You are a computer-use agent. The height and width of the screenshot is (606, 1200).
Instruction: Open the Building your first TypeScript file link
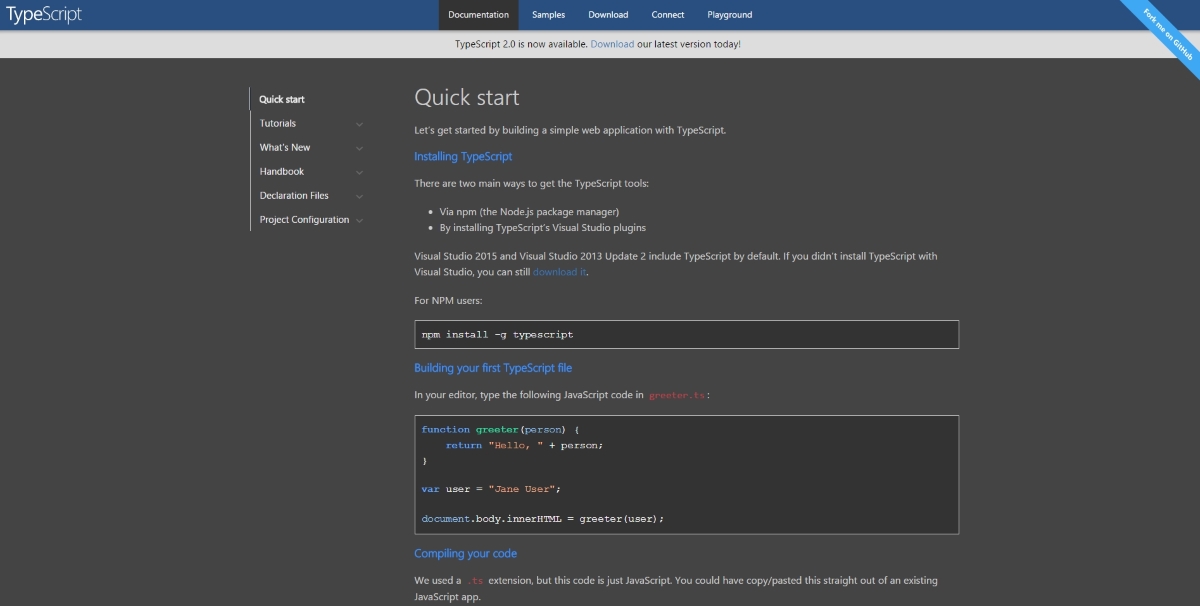(x=494, y=368)
